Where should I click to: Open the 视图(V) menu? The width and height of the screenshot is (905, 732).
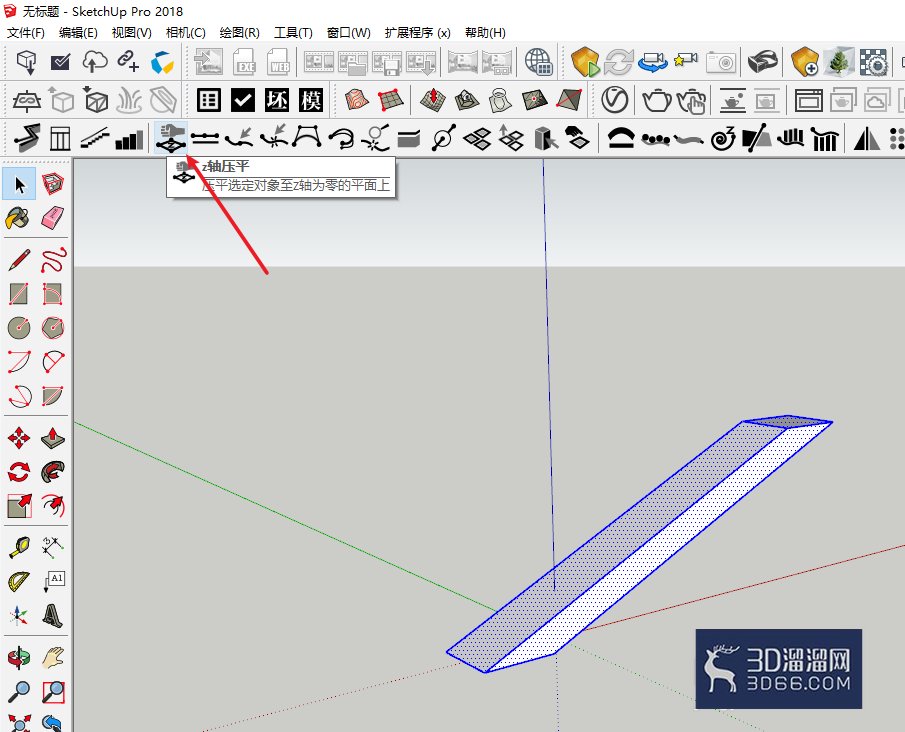click(x=132, y=33)
